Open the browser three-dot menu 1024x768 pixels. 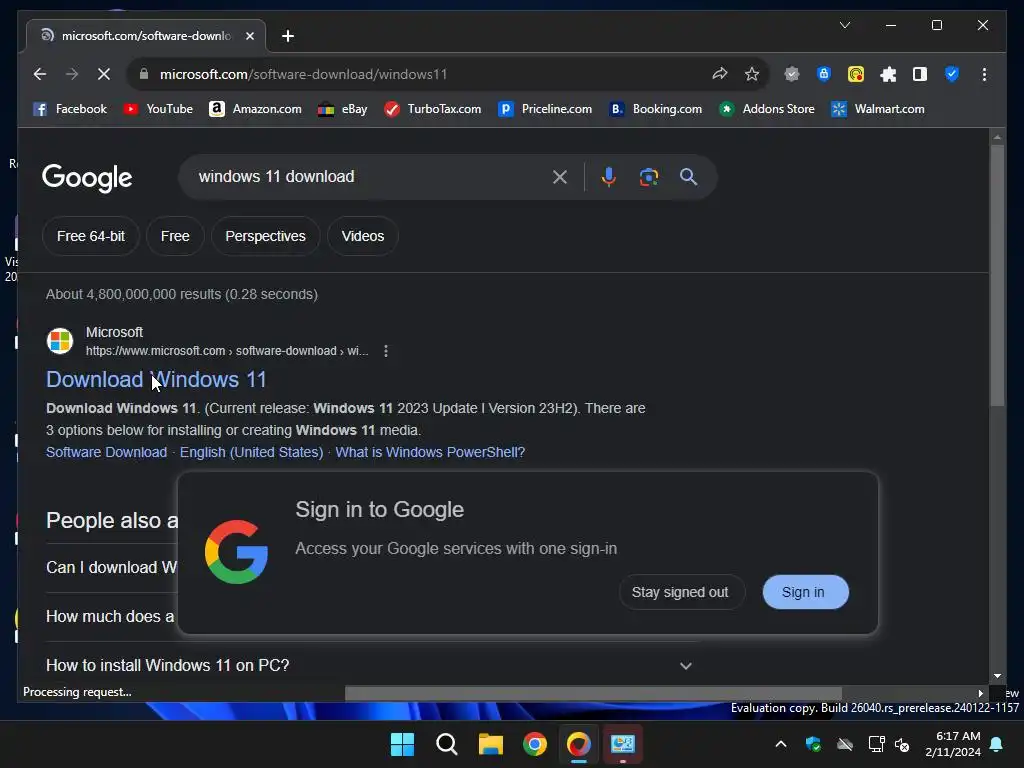984,74
